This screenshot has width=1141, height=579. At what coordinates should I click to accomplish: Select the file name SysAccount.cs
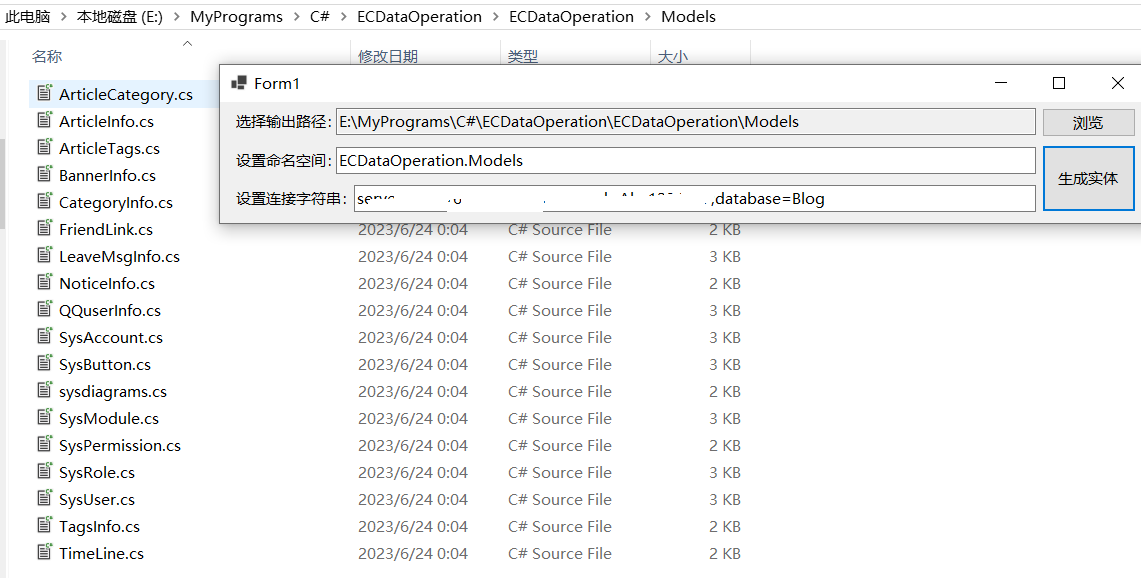point(111,337)
